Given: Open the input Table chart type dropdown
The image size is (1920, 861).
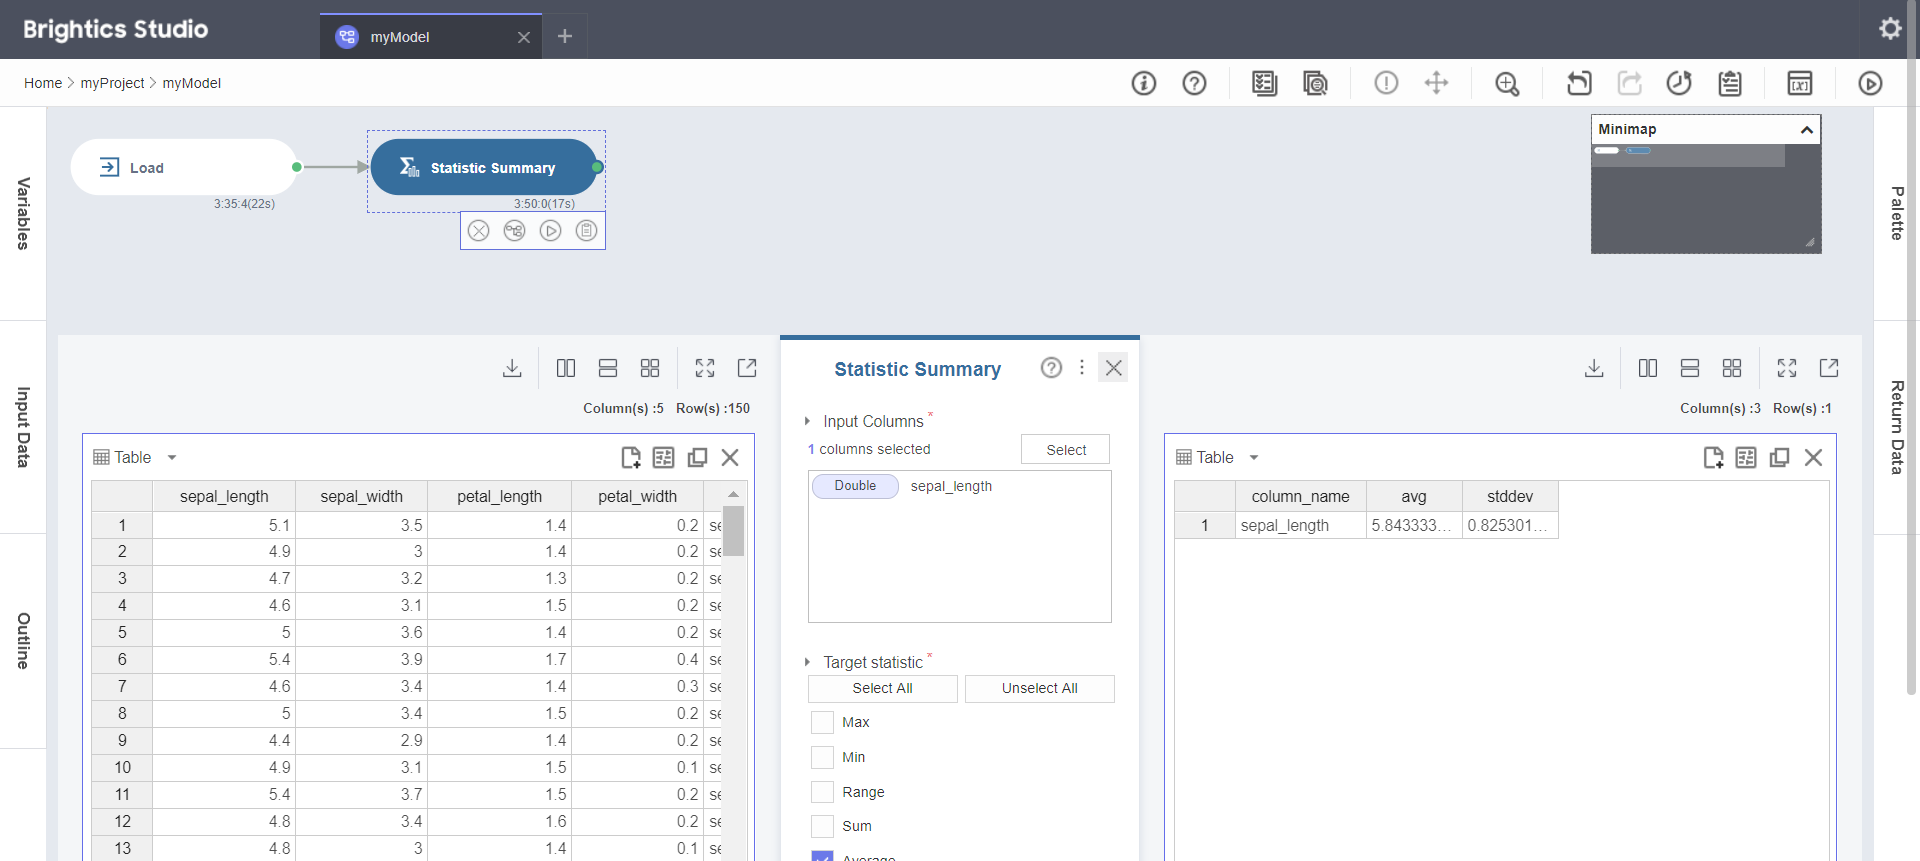Looking at the screenshot, I should [172, 458].
